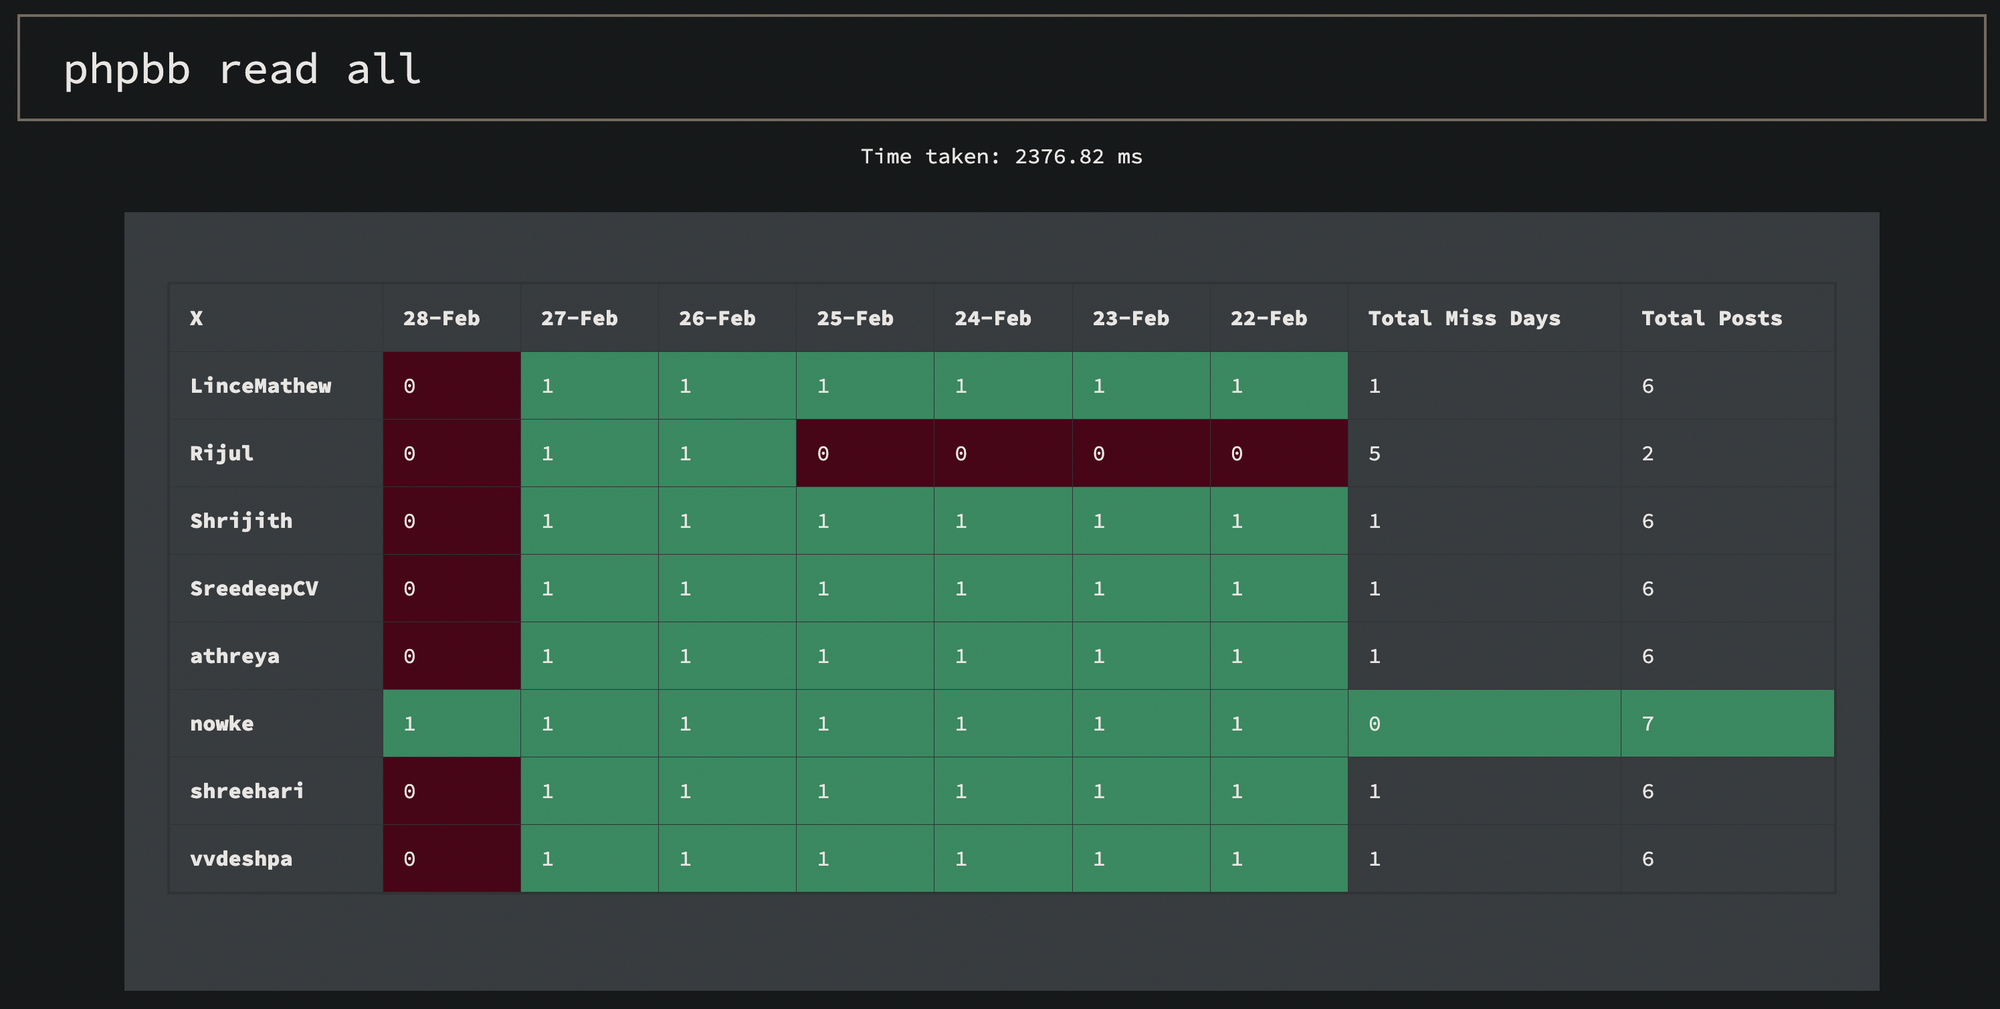Select the LinceMathew row name
The image size is (2000, 1009).
point(261,386)
